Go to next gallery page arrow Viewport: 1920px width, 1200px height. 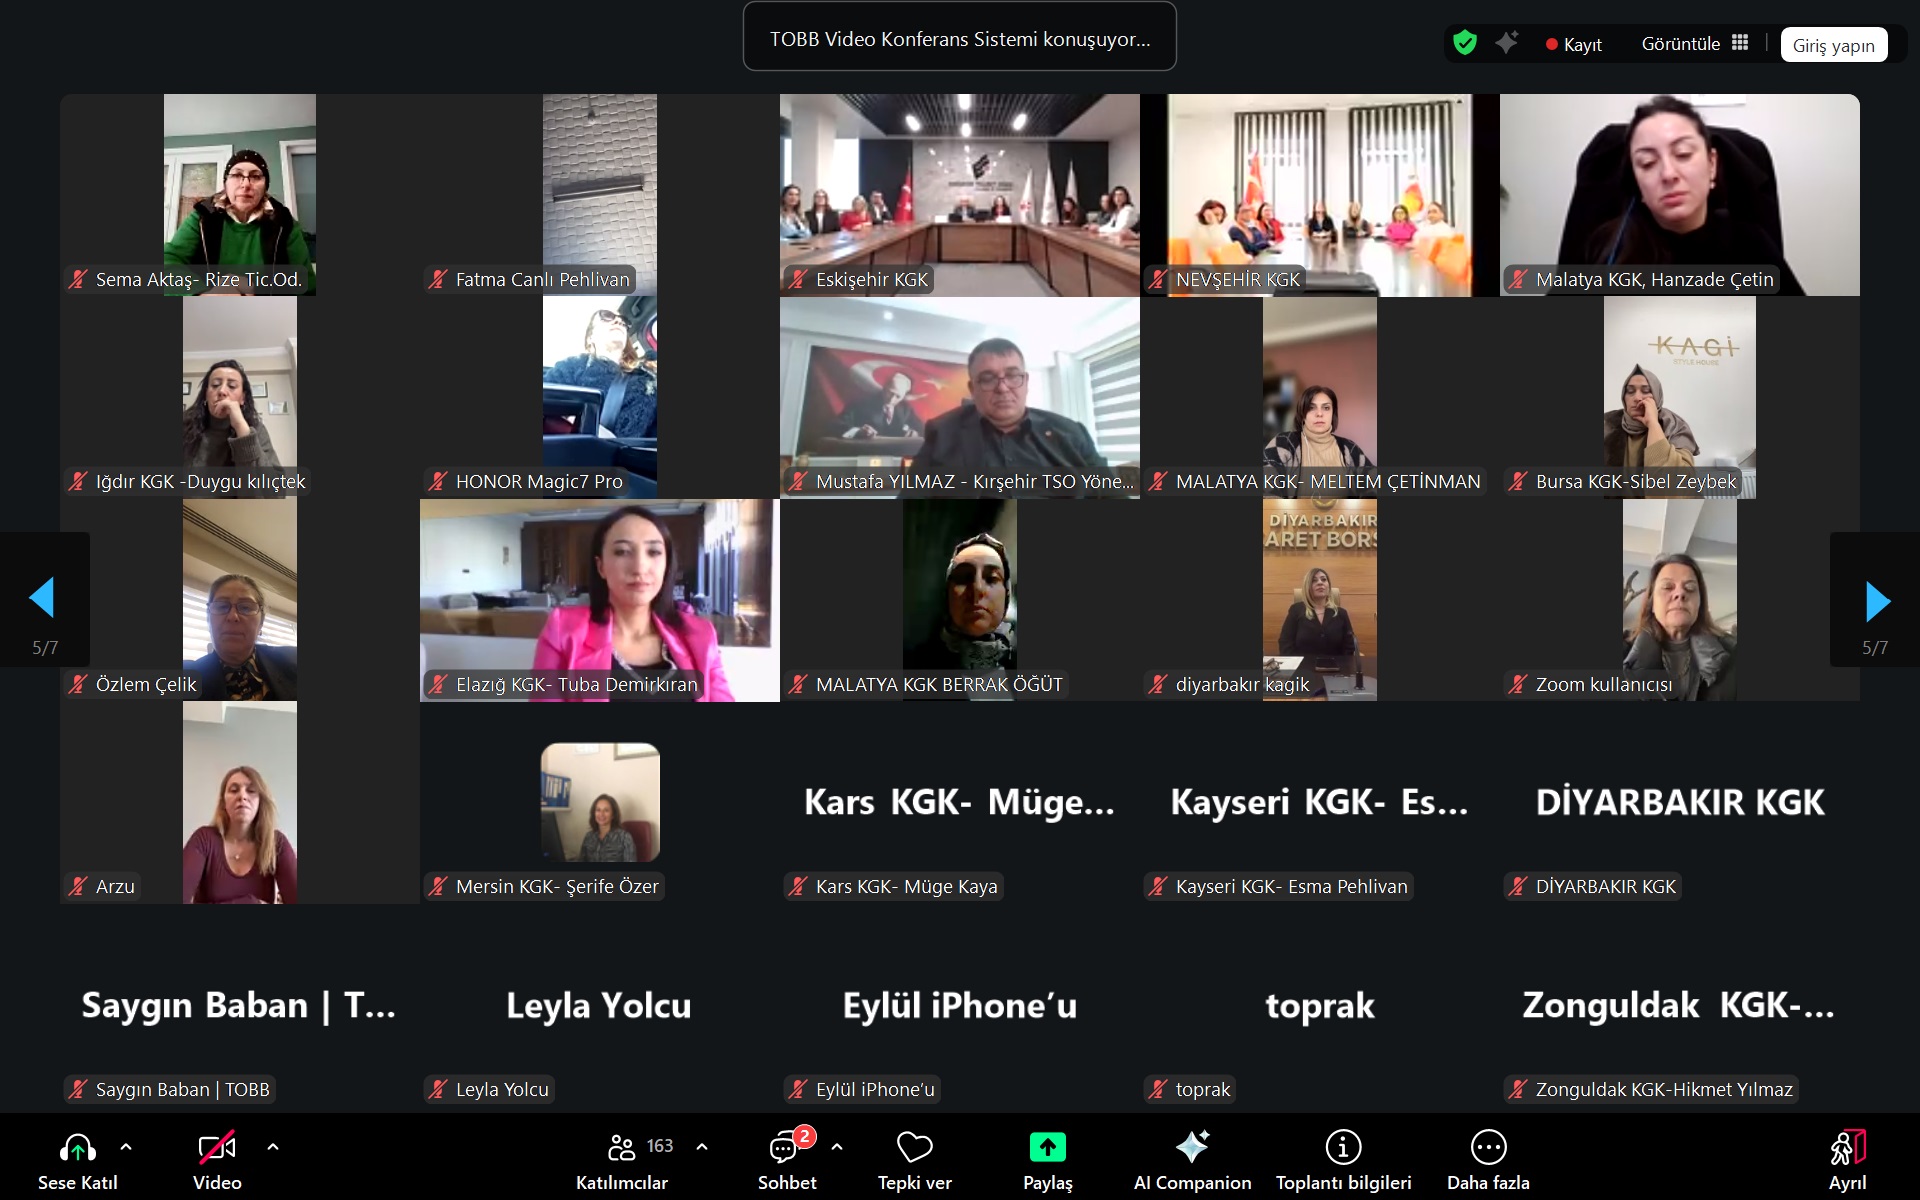click(1877, 600)
